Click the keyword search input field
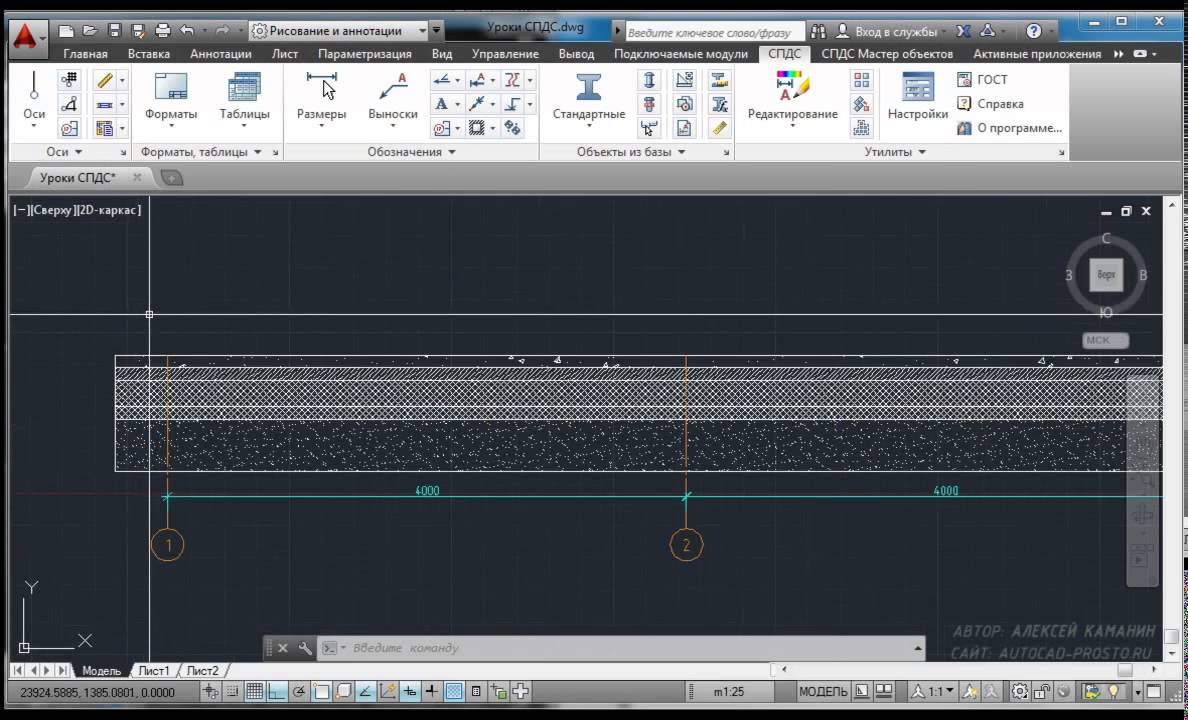The width and height of the screenshot is (1188, 720). coord(714,33)
